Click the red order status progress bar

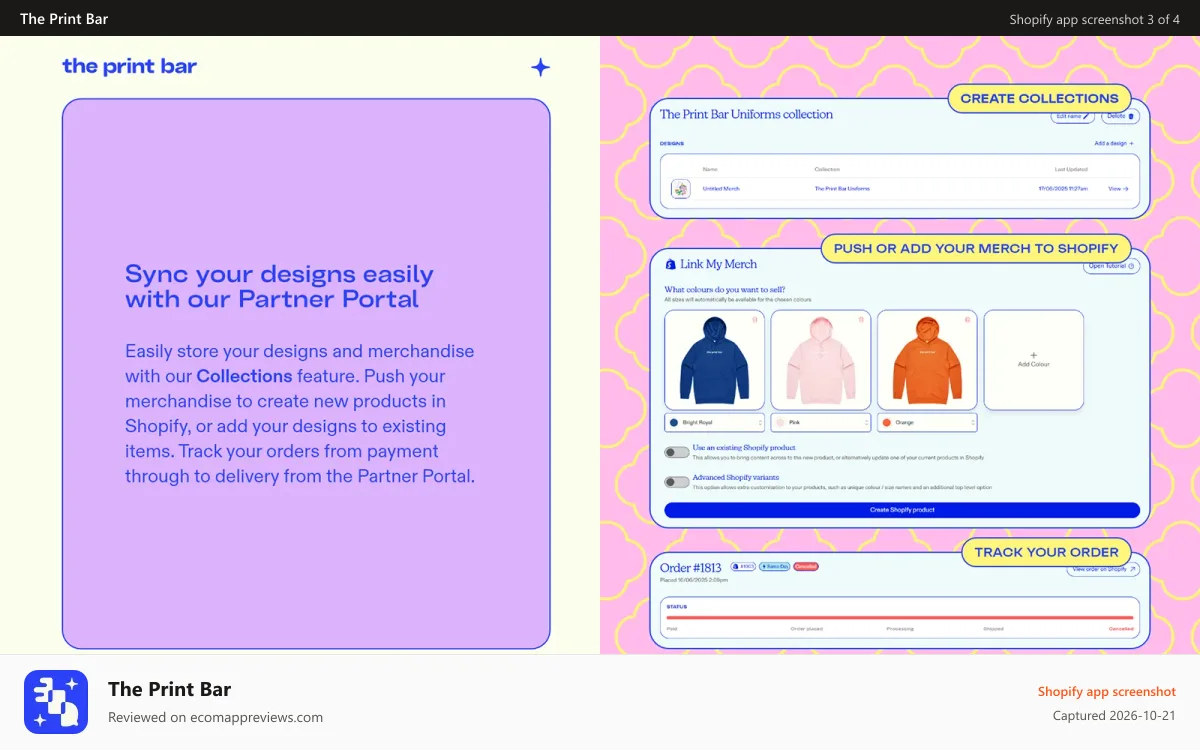point(900,618)
